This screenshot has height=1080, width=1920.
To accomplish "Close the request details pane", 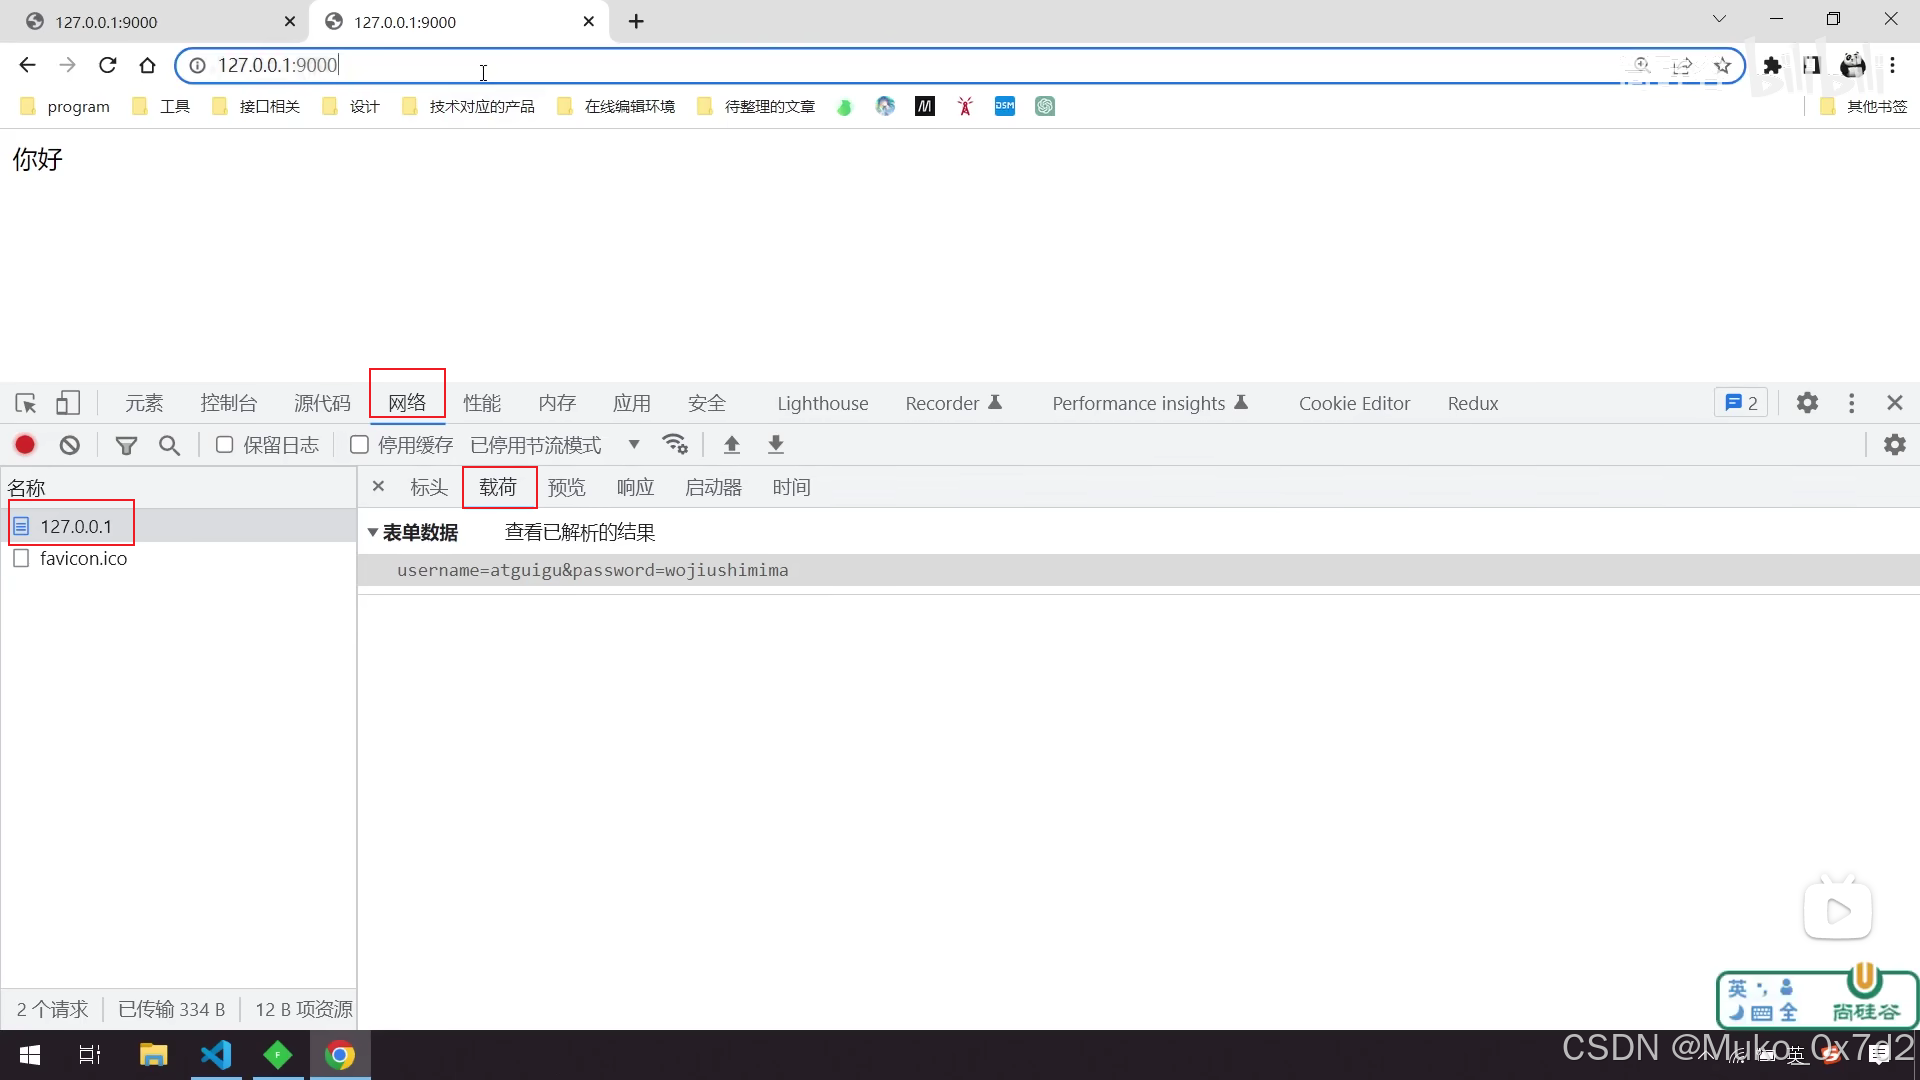I will point(378,486).
